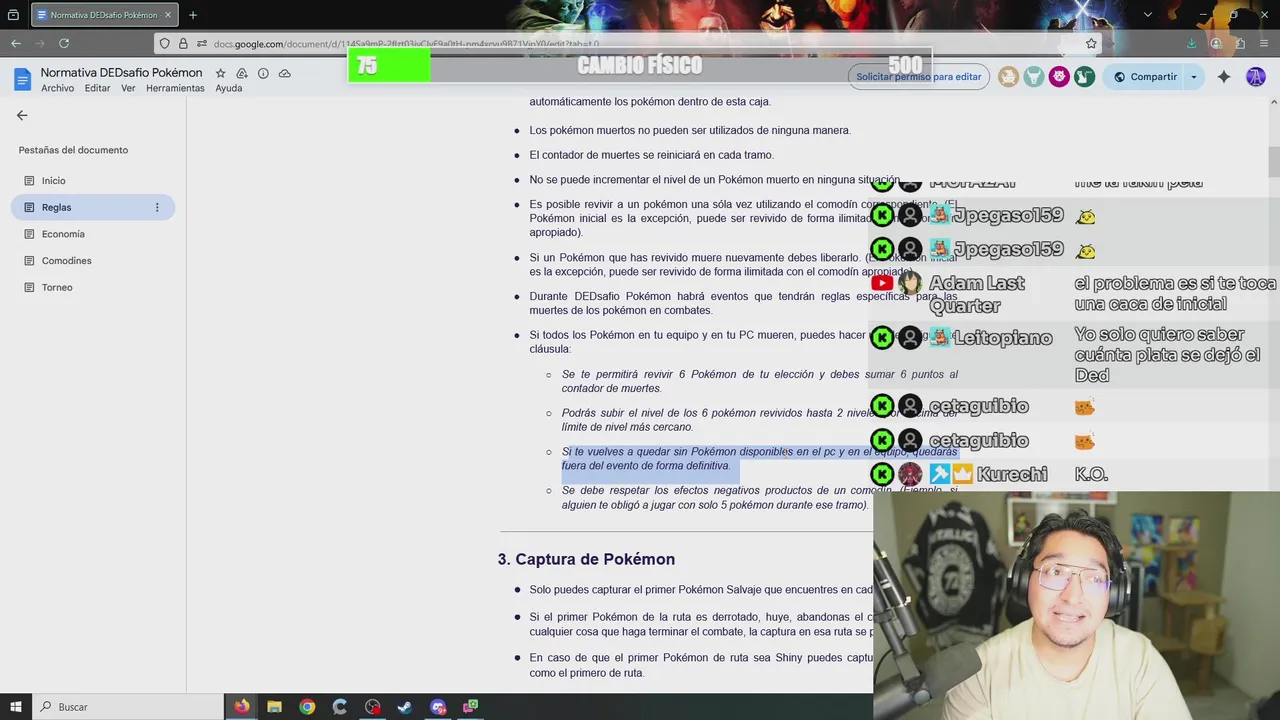The width and height of the screenshot is (1280, 720).
Task: Open options menu for Reglas tab
Action: [157, 207]
